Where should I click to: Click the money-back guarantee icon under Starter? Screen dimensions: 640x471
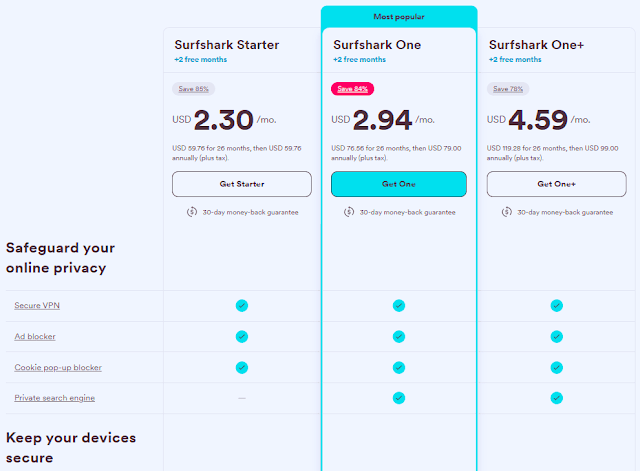[192, 212]
